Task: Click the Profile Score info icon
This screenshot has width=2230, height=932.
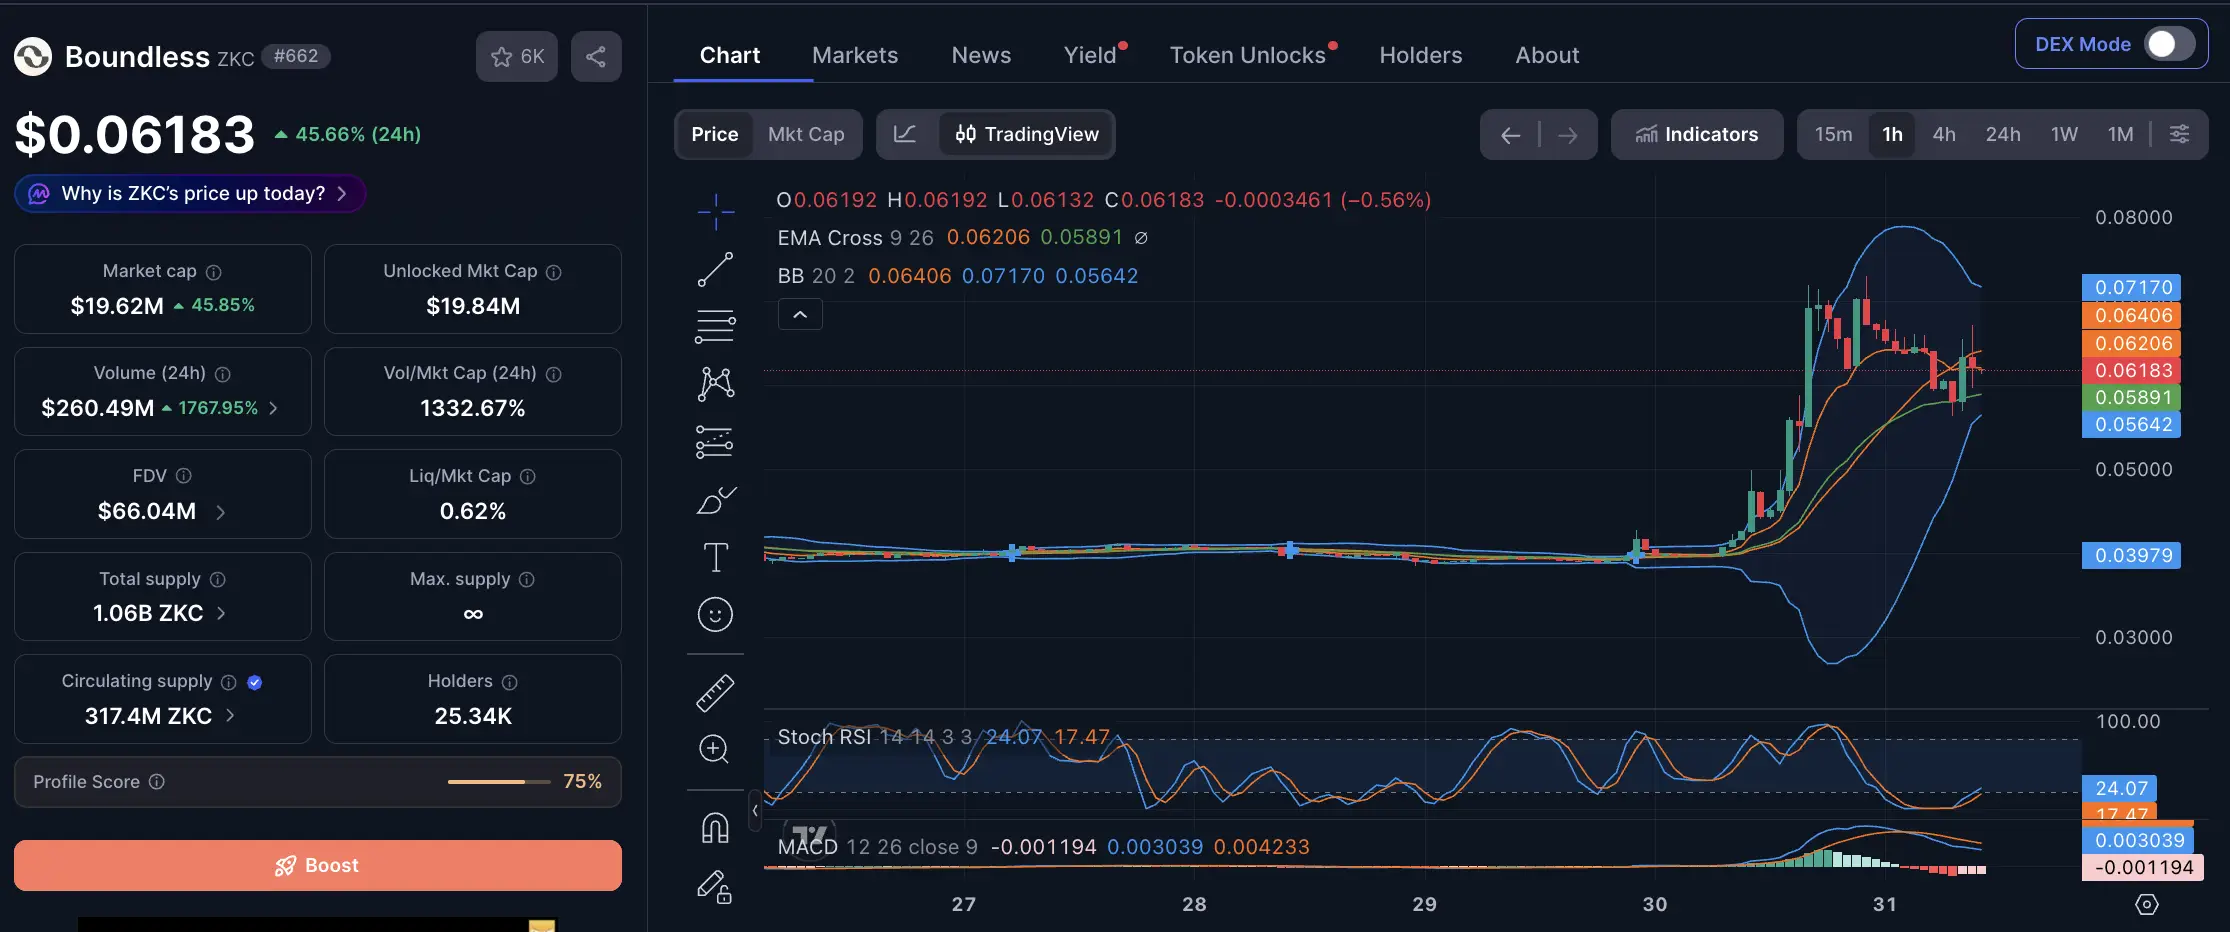Action: click(x=157, y=782)
